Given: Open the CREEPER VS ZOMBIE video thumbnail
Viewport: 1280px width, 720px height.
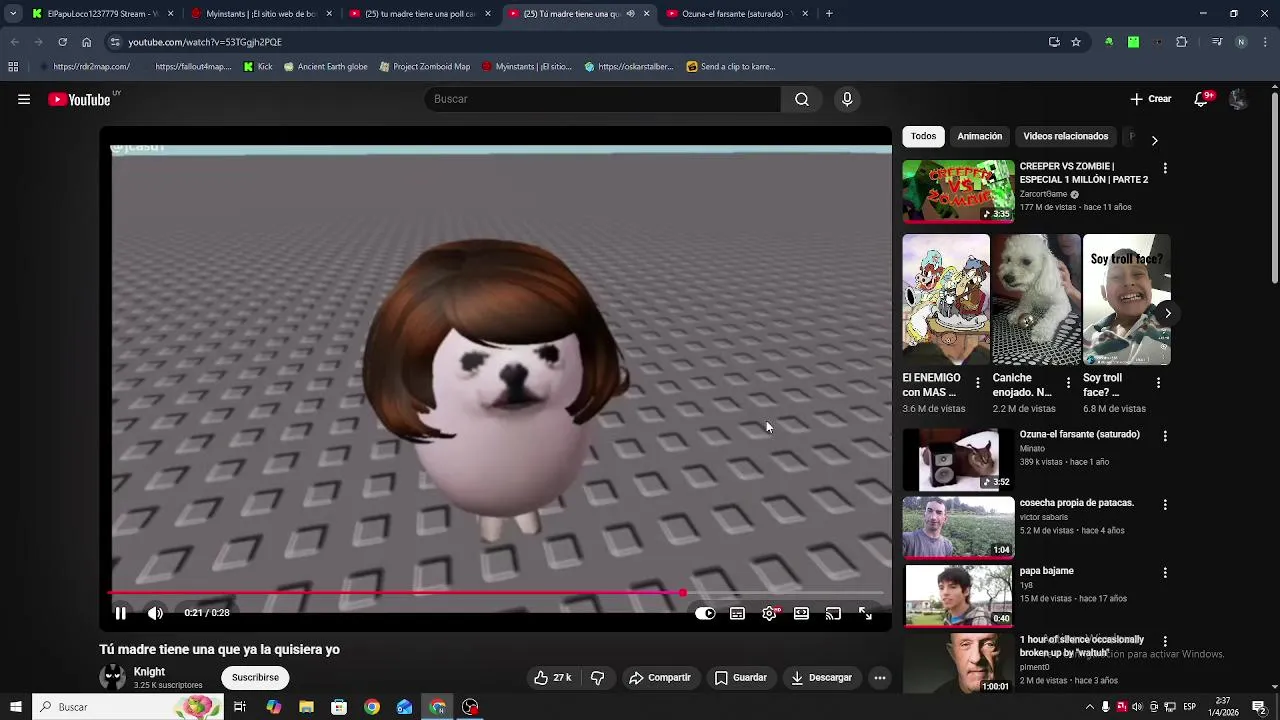Looking at the screenshot, I should (958, 191).
